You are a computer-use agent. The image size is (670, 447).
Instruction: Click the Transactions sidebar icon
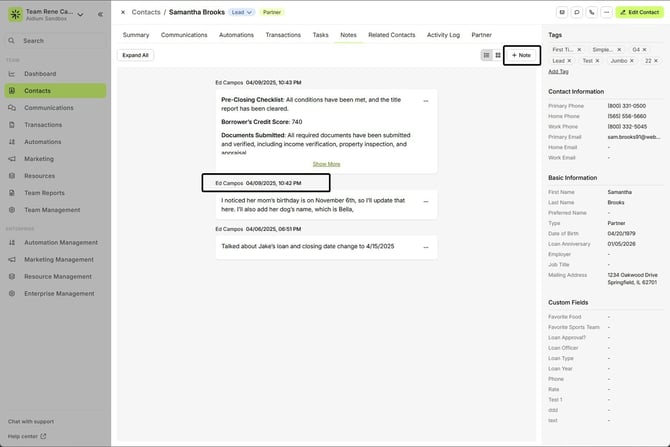coord(12,125)
